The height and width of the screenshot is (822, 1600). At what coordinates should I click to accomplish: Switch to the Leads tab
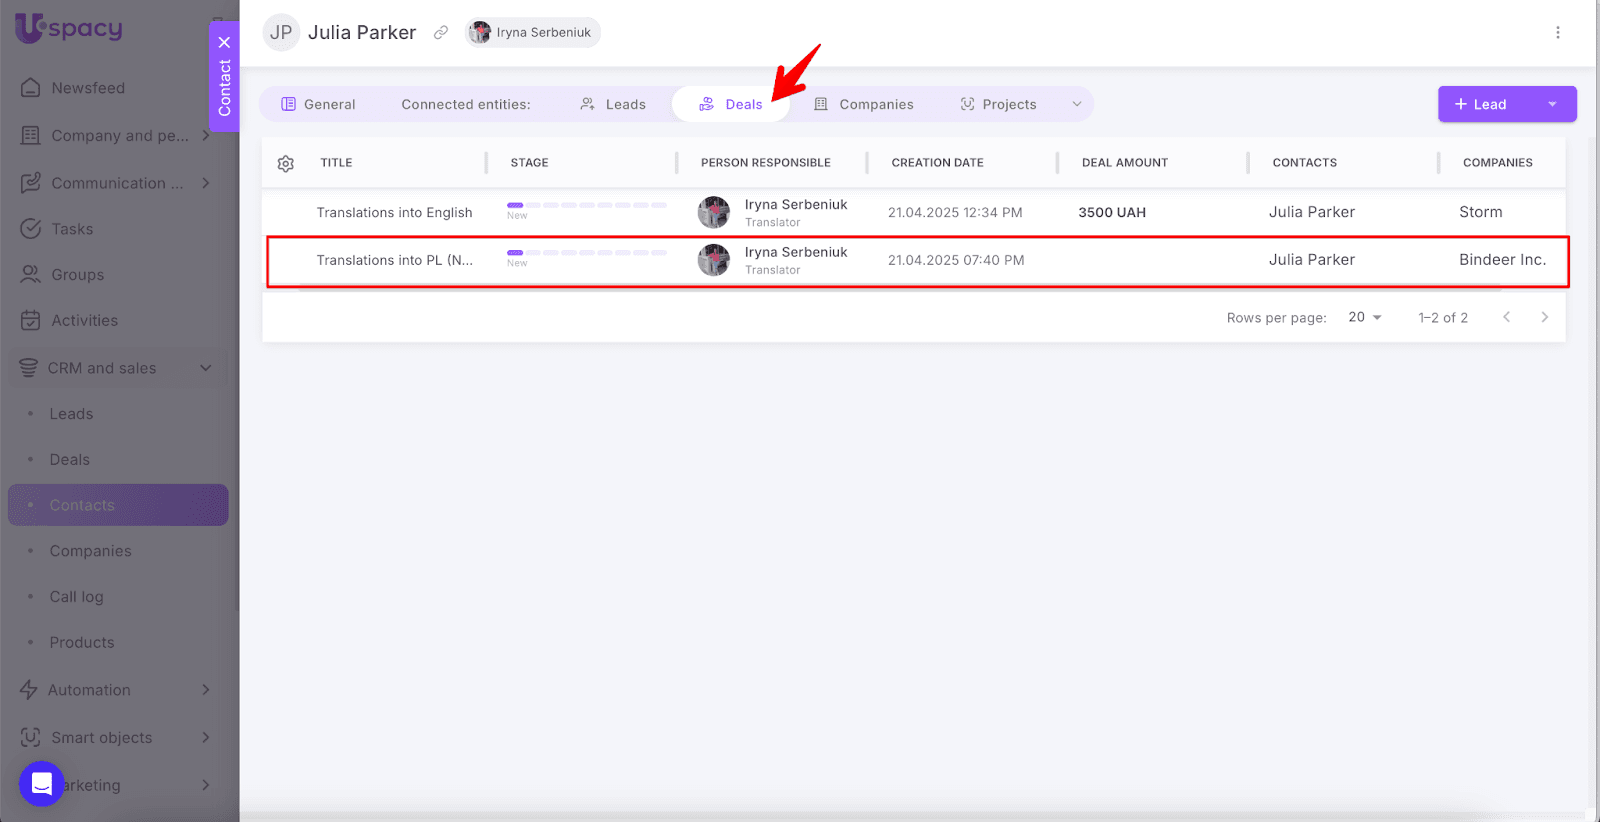click(613, 105)
